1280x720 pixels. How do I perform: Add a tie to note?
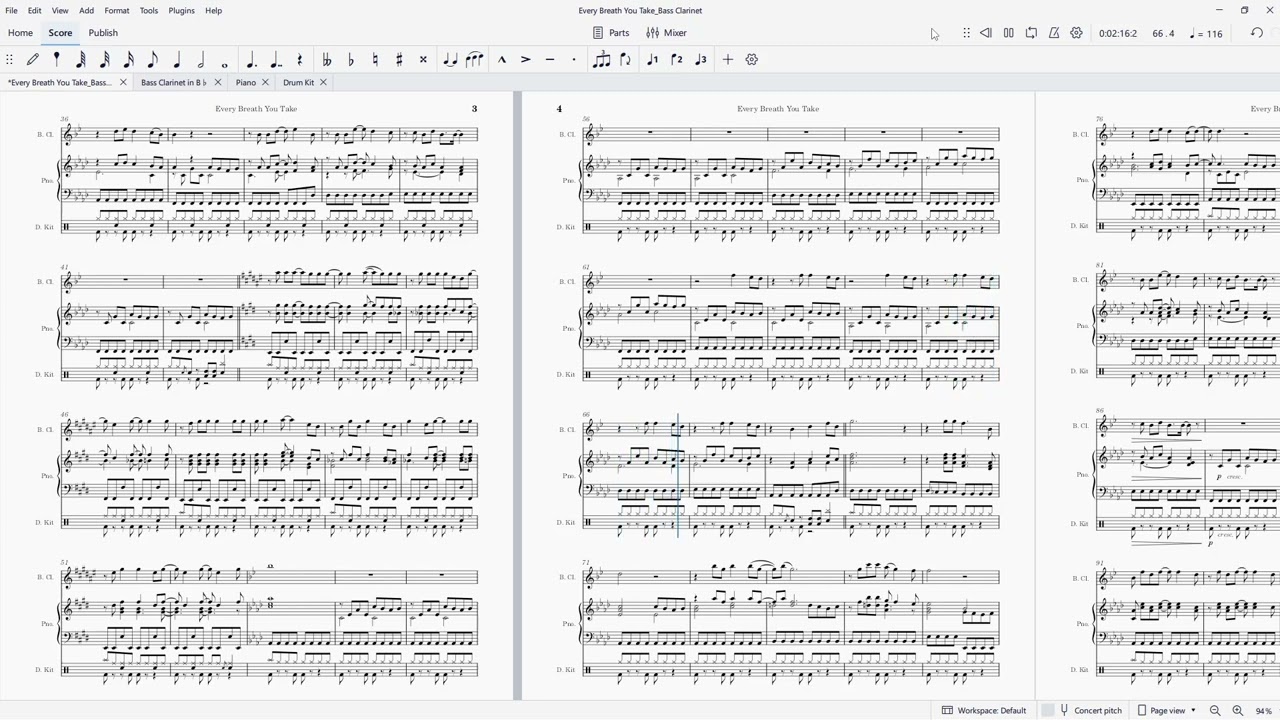pos(450,60)
